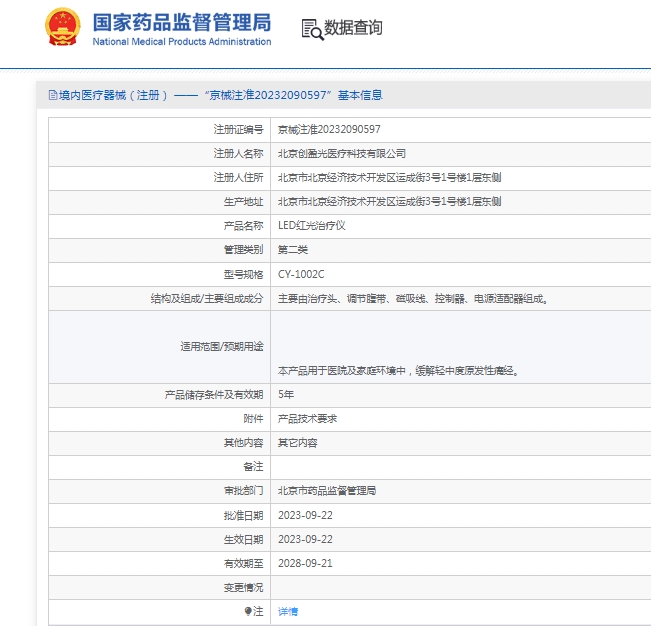
Task: Select expiry date 2028-09-21
Action: pos(305,563)
